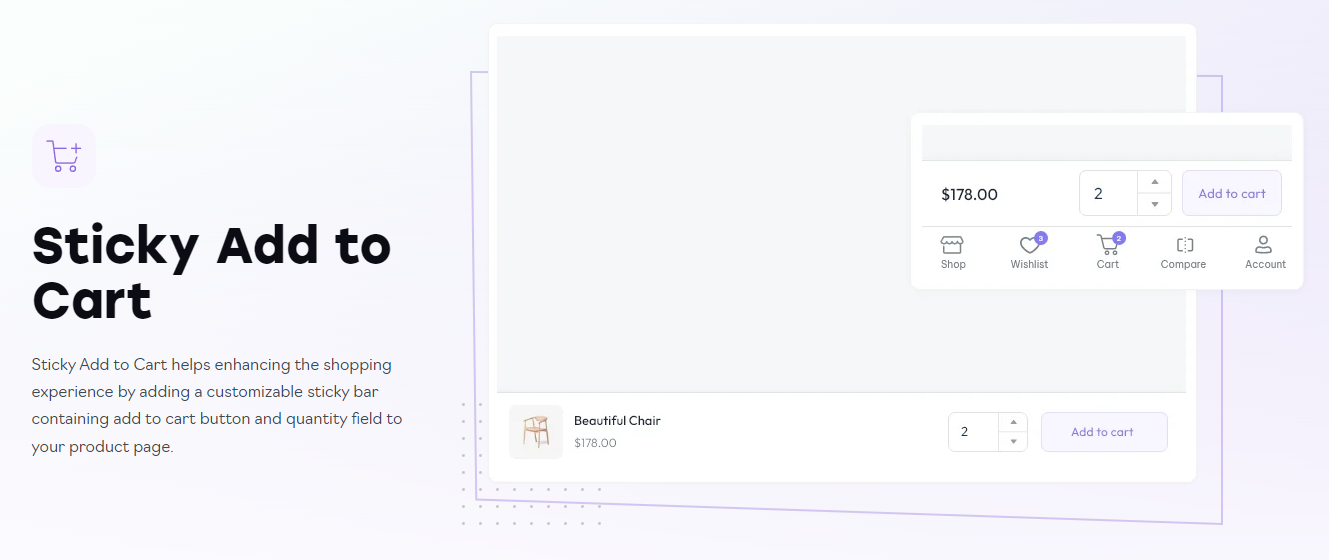Click the Shop storefront icon
1329x560 pixels.
(x=952, y=245)
